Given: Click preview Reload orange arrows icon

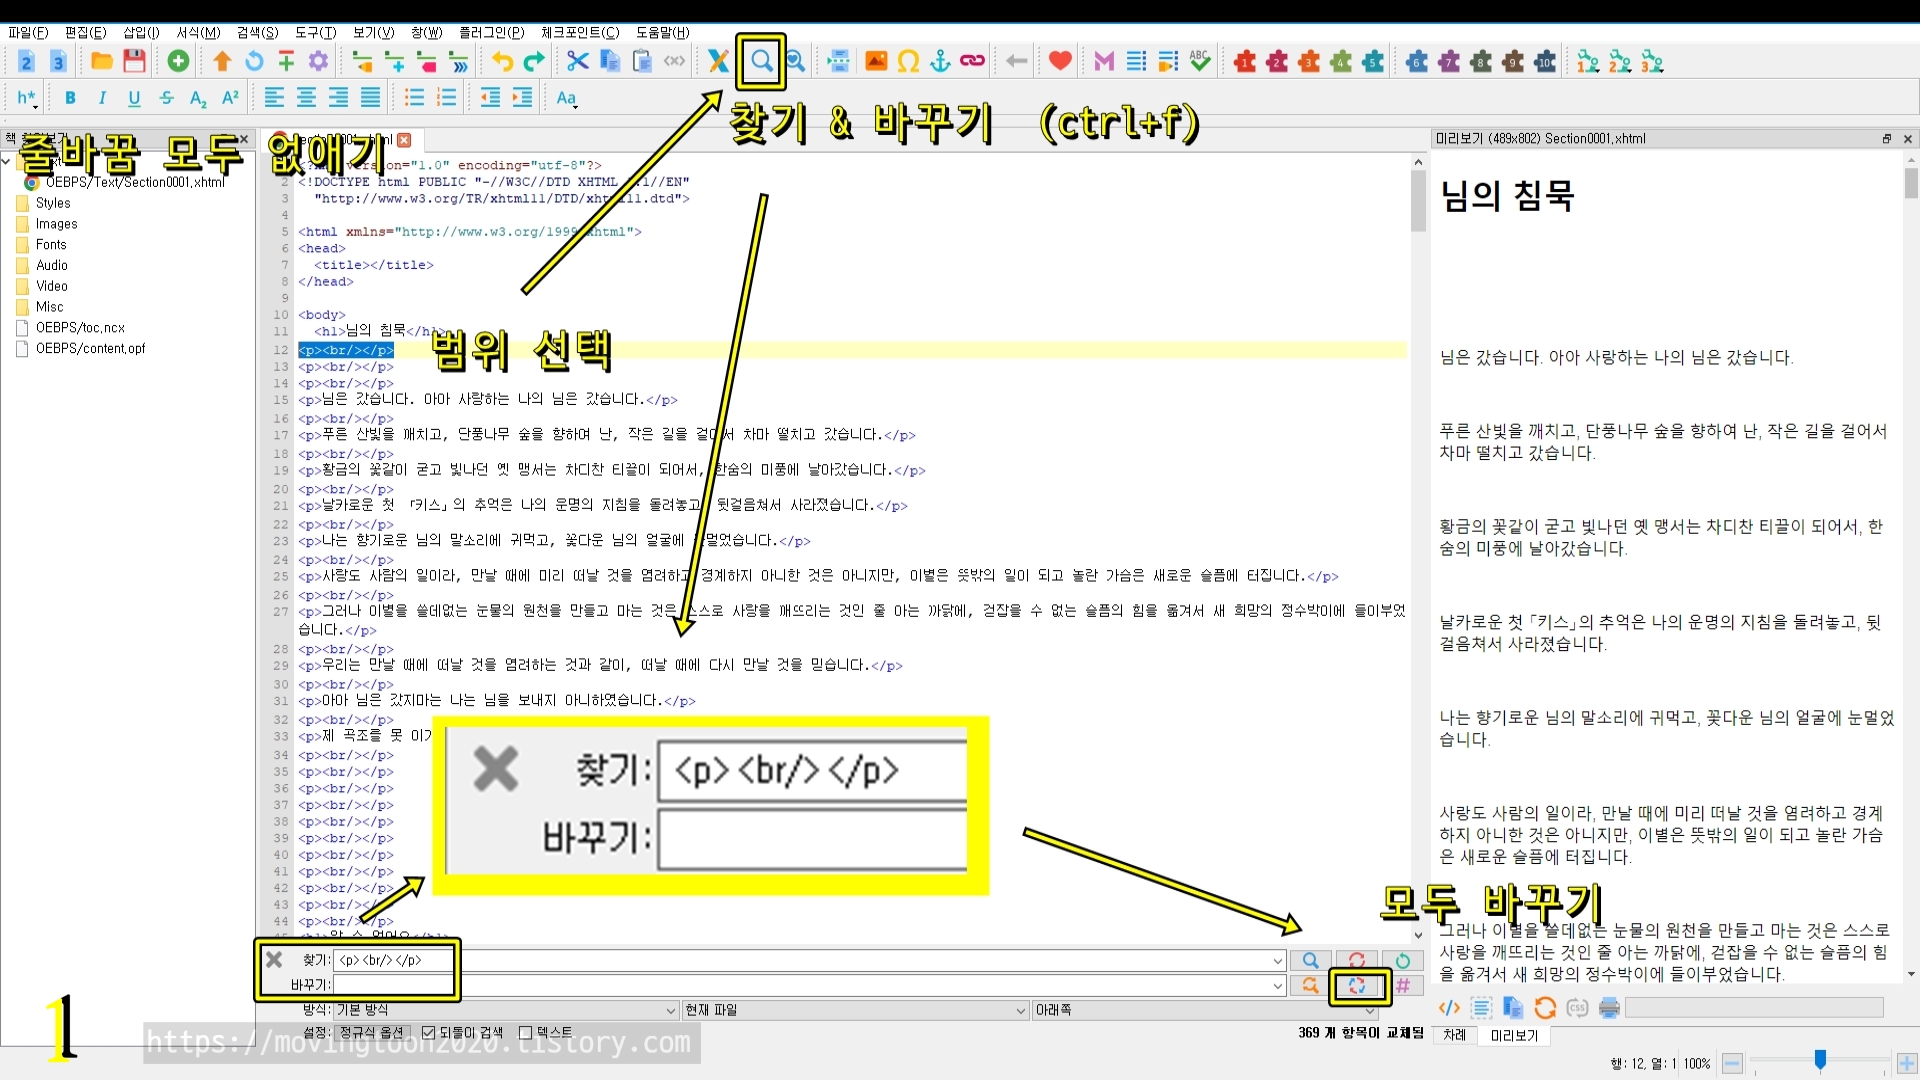Looking at the screenshot, I should tap(1545, 1008).
